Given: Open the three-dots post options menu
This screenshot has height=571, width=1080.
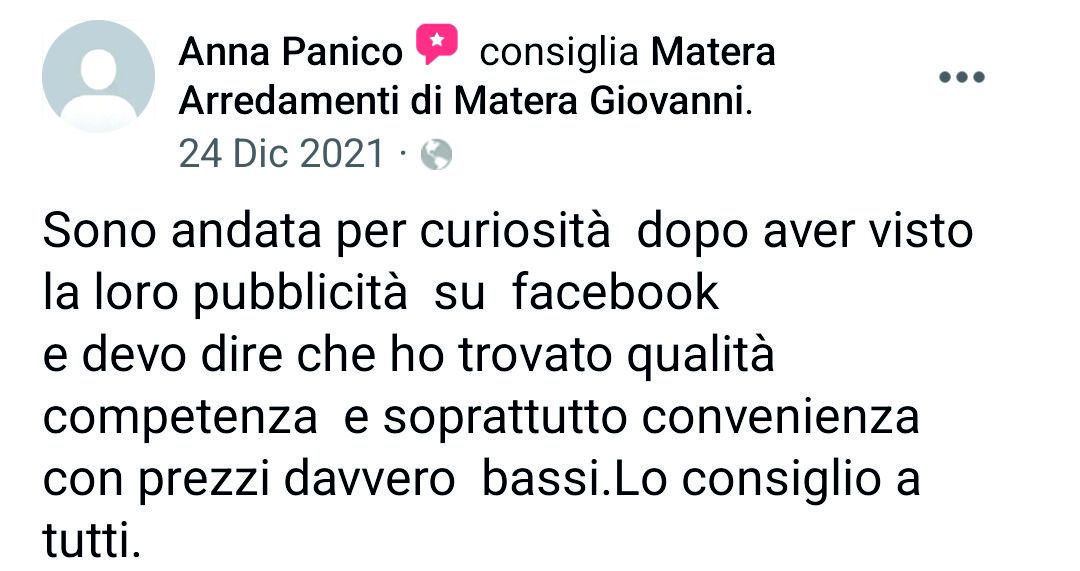Looking at the screenshot, I should (x=962, y=76).
